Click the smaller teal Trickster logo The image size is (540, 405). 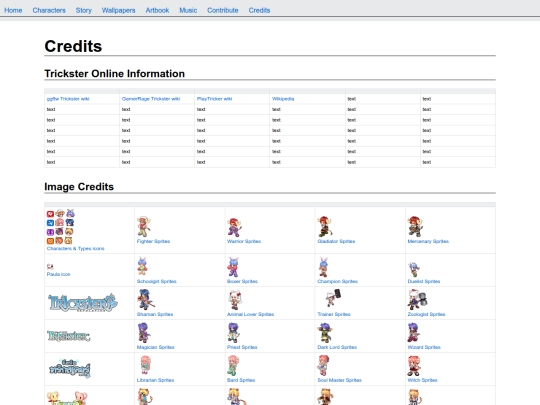pos(69,336)
